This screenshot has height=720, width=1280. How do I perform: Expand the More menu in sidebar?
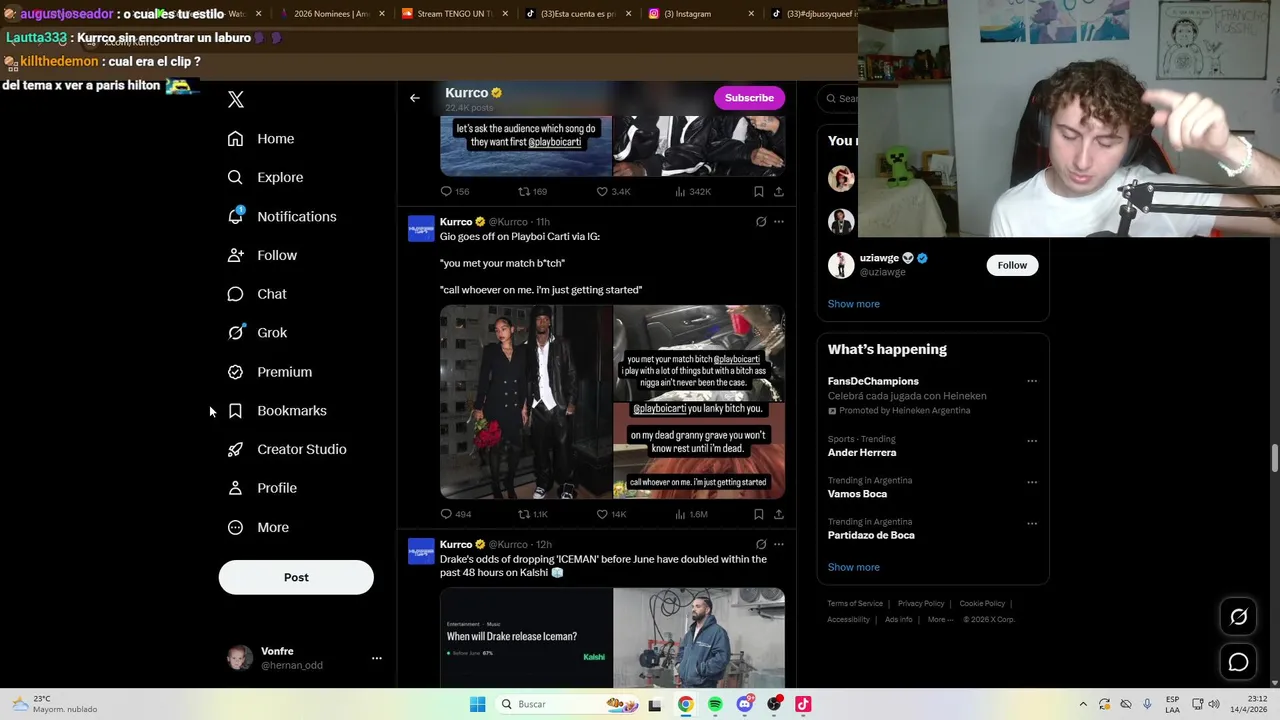(258, 527)
